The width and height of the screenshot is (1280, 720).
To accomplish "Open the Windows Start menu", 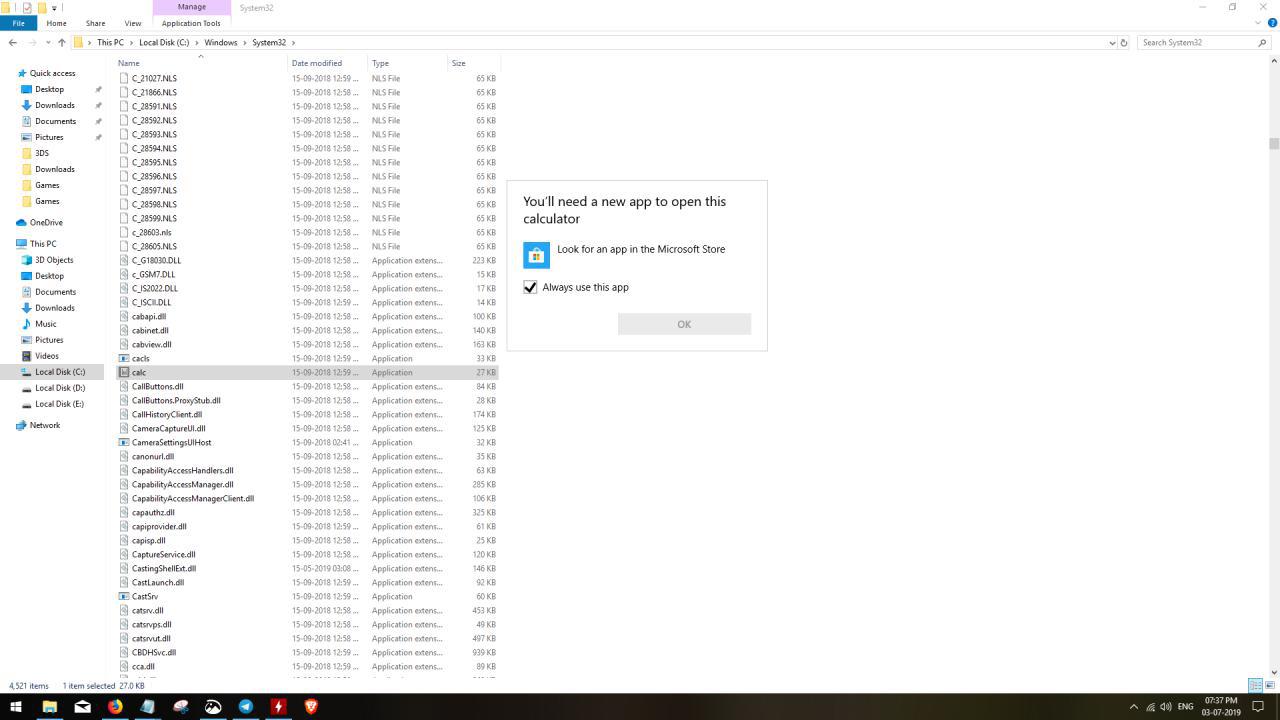I will tap(16, 706).
